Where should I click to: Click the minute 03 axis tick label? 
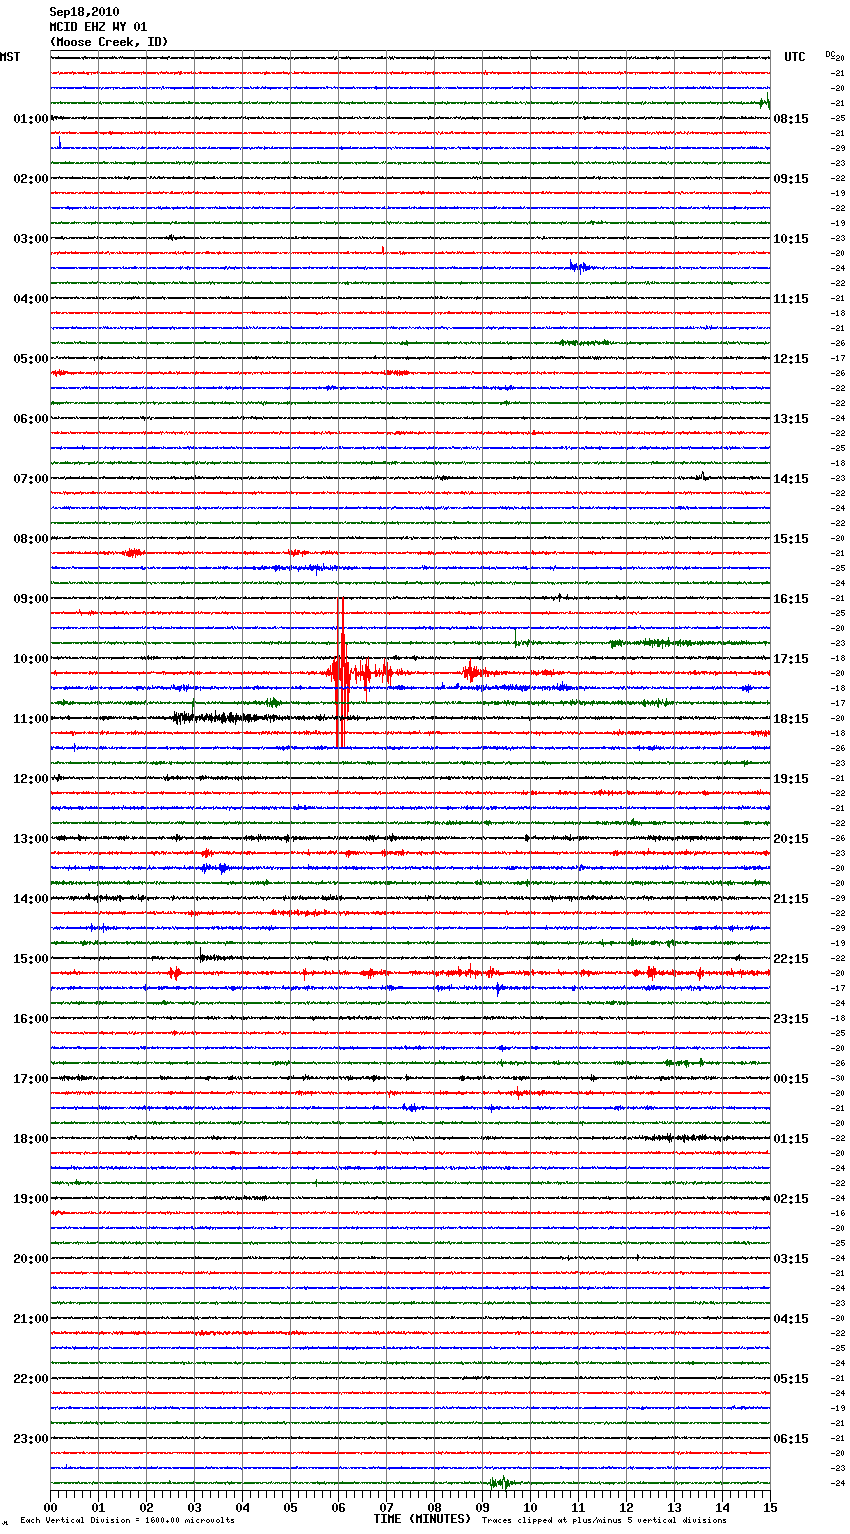195,1508
